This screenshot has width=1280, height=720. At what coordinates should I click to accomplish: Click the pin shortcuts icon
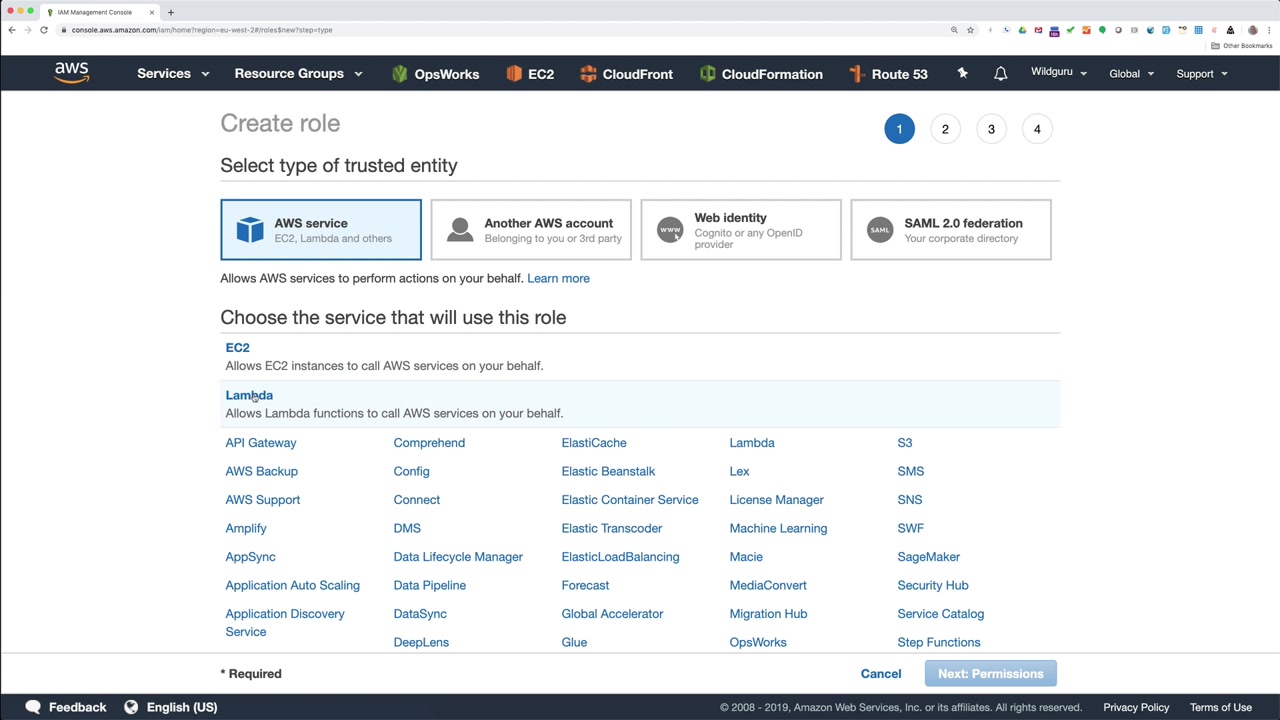click(962, 73)
